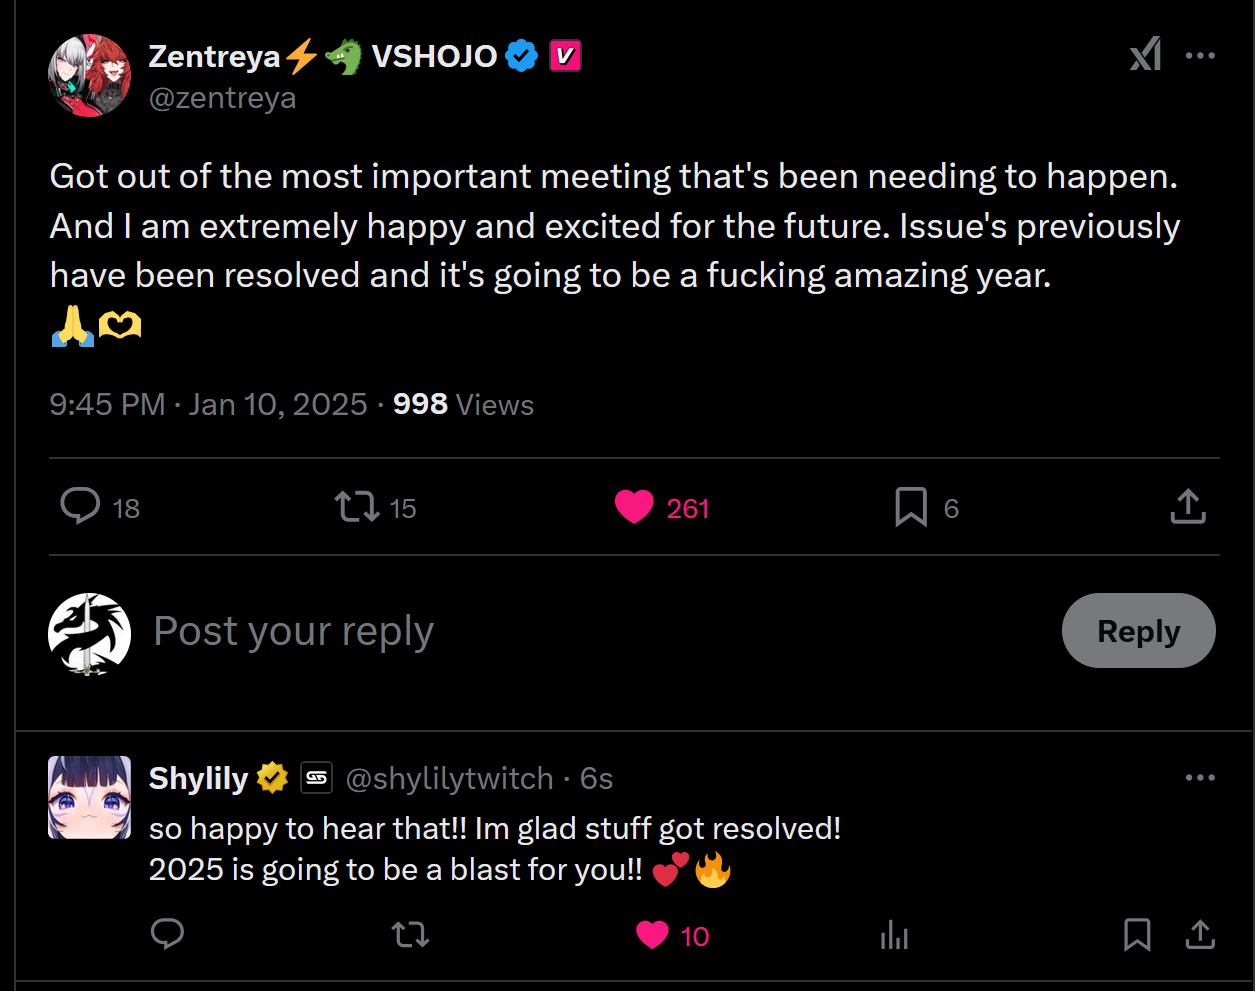Reply to Shylily's comment
The image size is (1255, 991).
tap(167, 935)
